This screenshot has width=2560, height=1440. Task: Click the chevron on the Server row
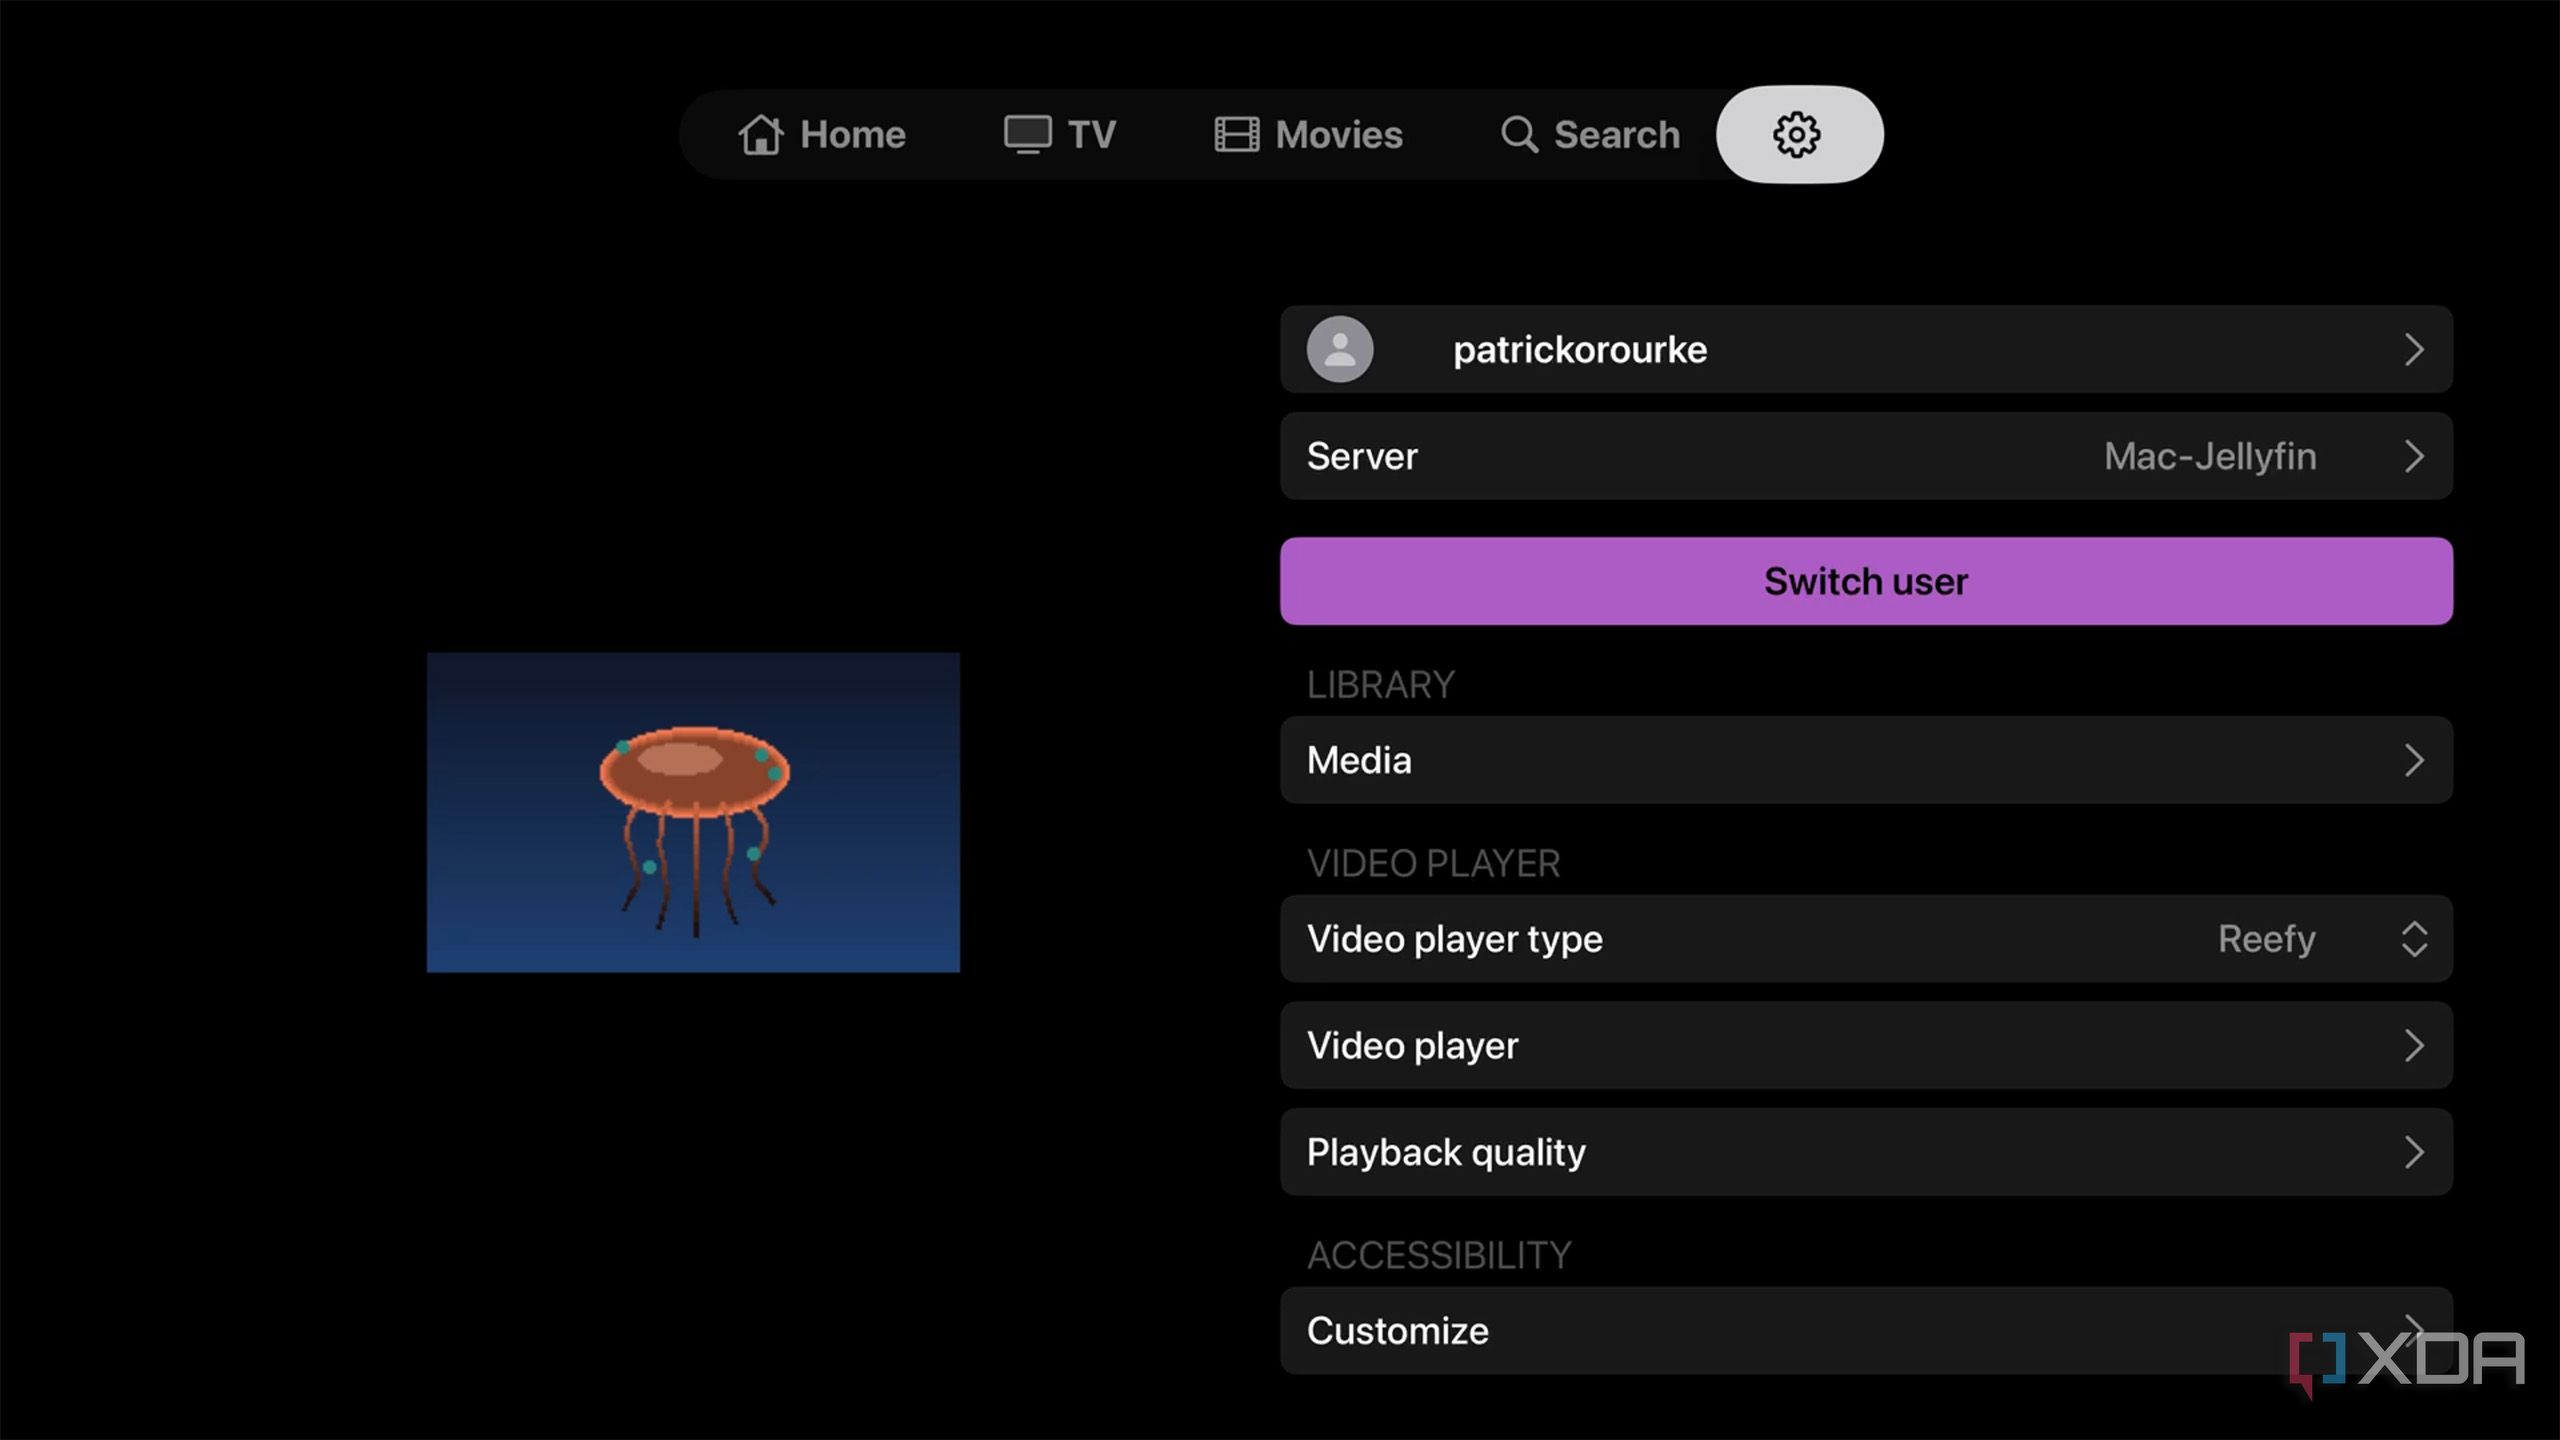click(2414, 456)
